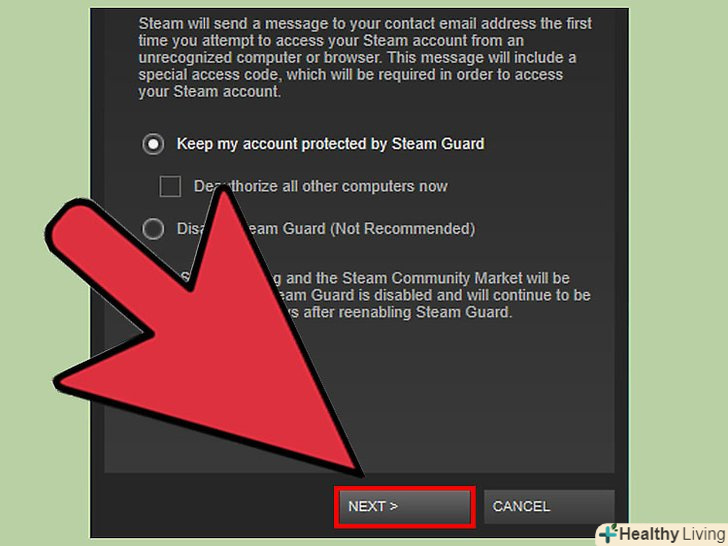The height and width of the screenshot is (546, 728).
Task: Click the chevron symbol inside the NEXT button
Action: (393, 506)
